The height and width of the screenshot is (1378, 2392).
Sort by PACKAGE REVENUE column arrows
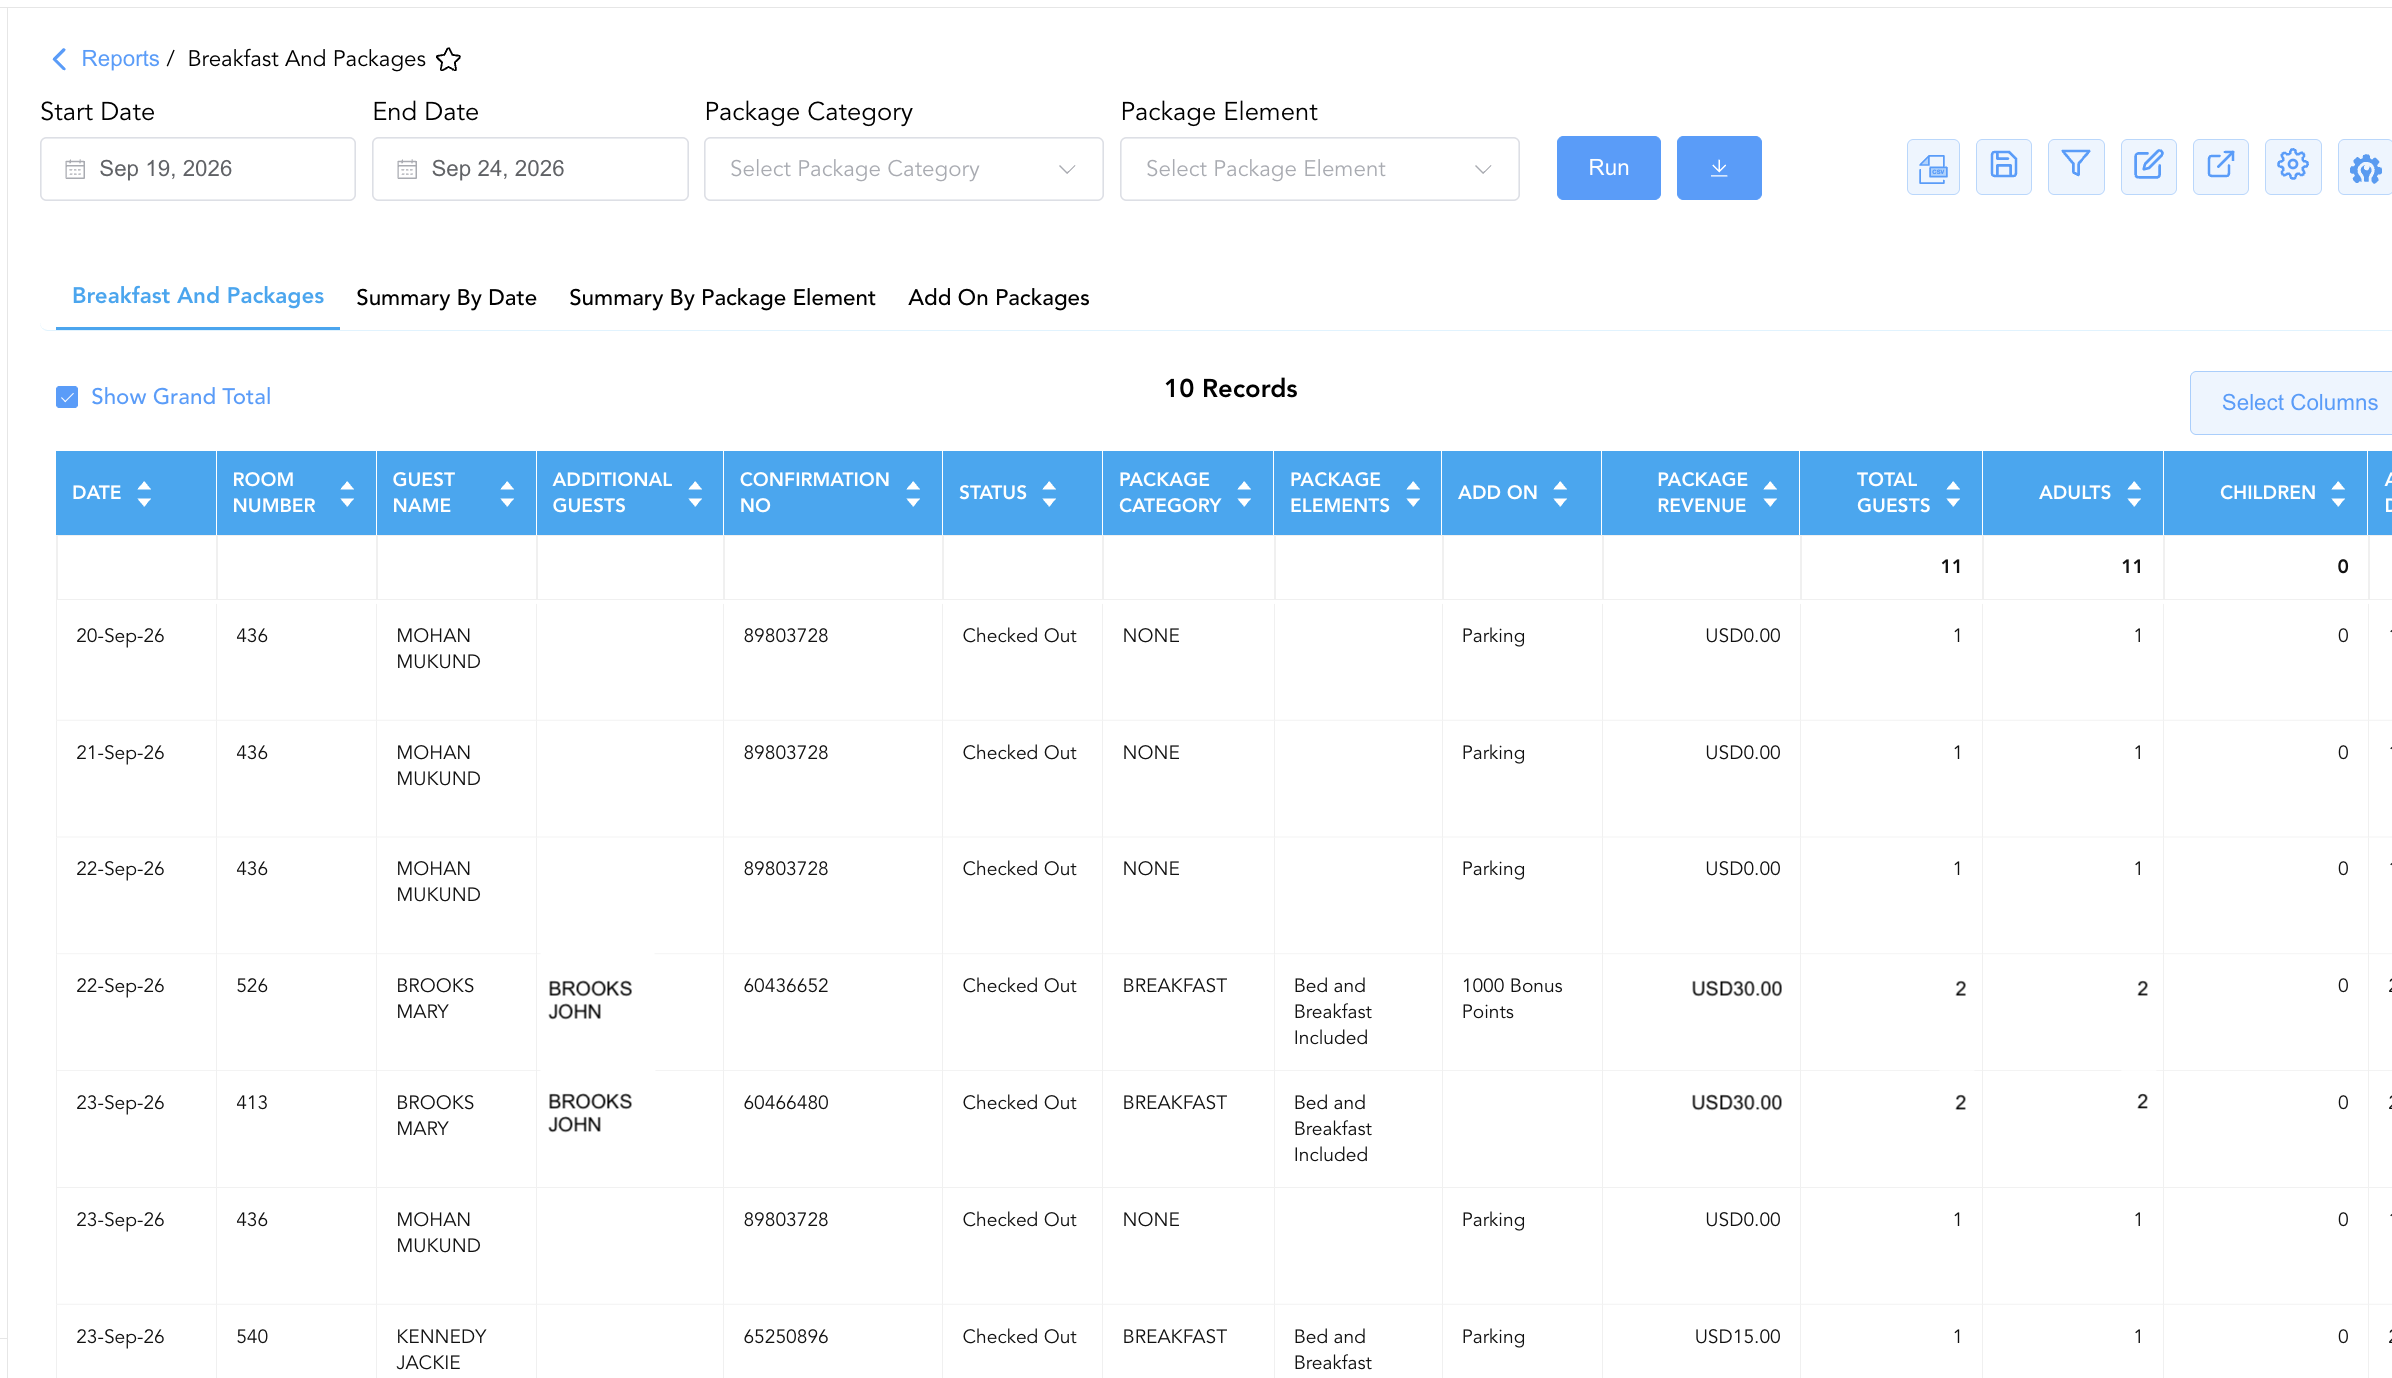point(1770,493)
